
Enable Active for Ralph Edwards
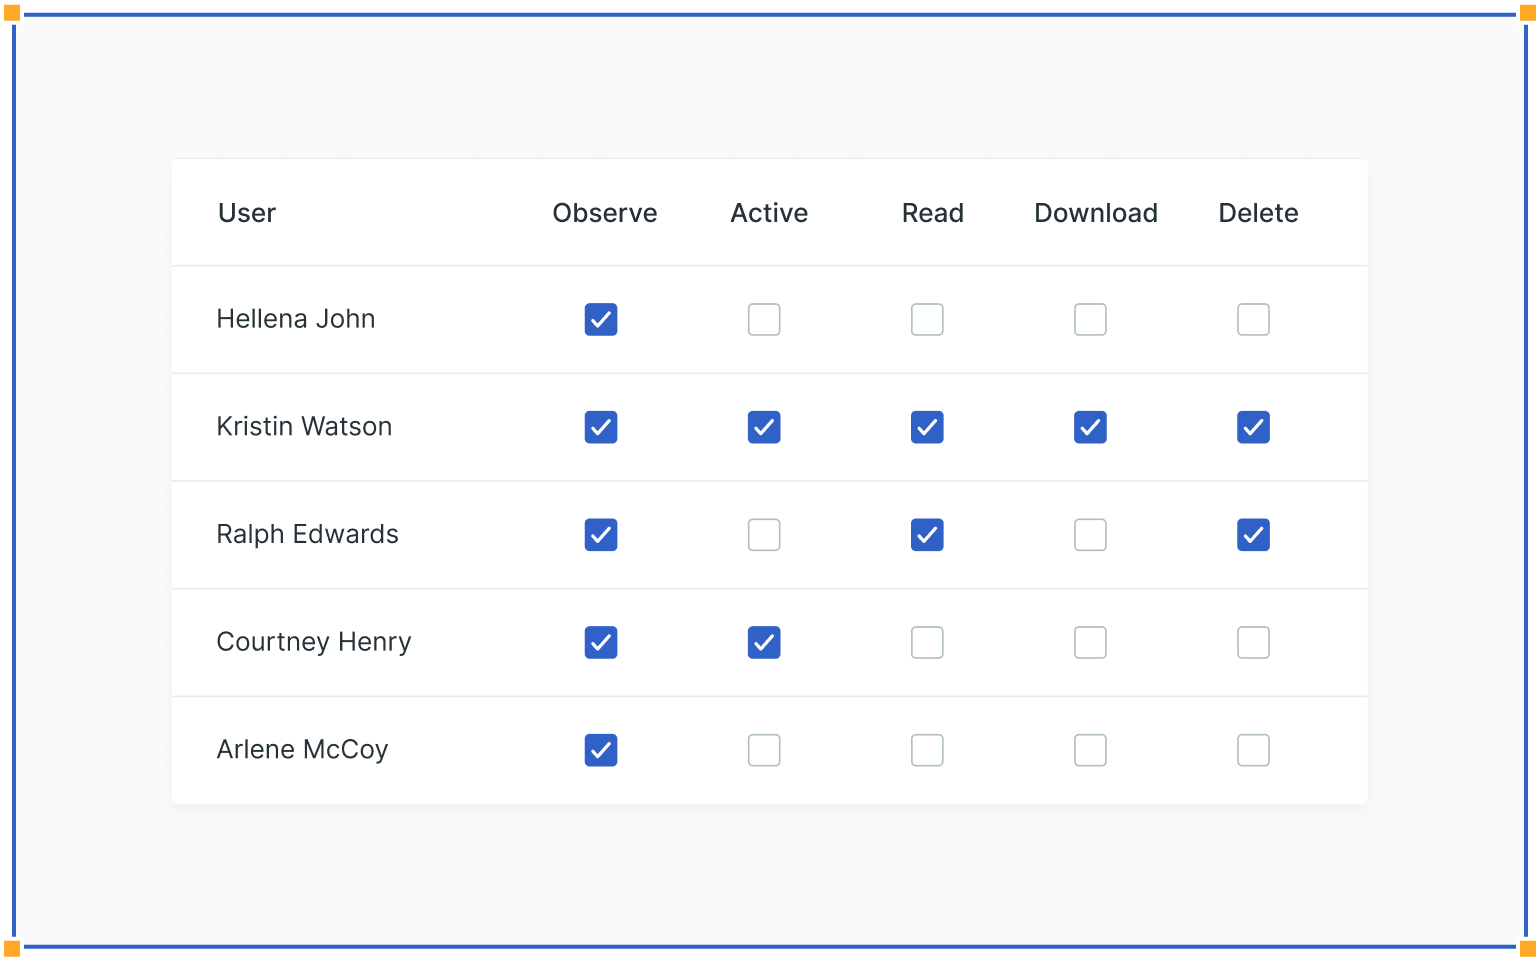click(764, 535)
